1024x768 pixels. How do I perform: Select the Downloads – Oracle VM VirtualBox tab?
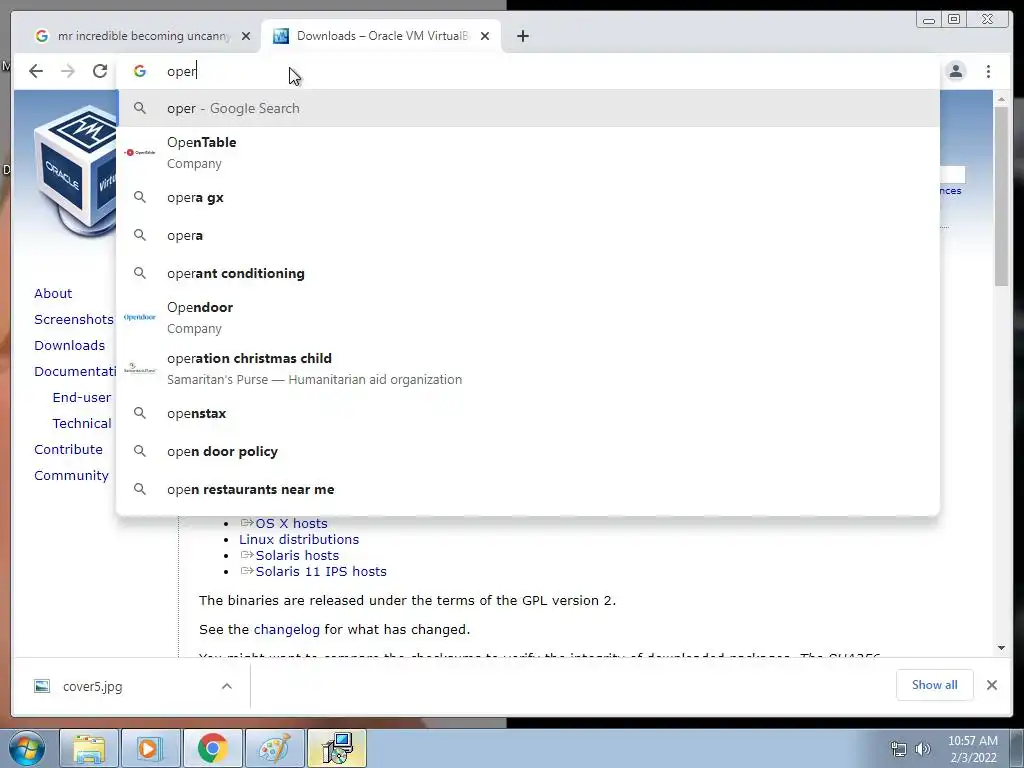click(x=382, y=36)
